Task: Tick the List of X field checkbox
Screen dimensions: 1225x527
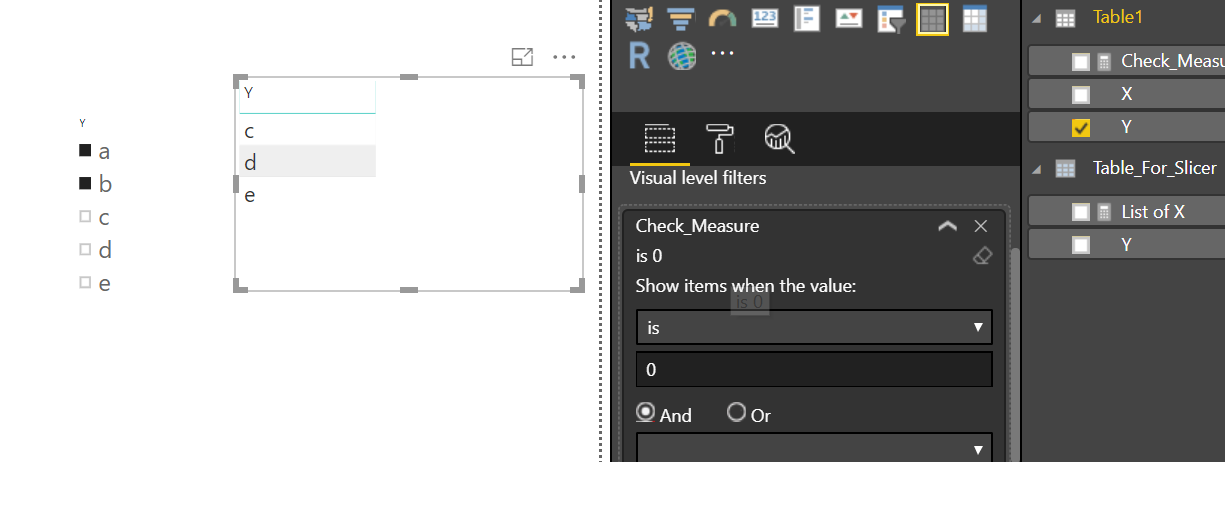Action: [1081, 212]
